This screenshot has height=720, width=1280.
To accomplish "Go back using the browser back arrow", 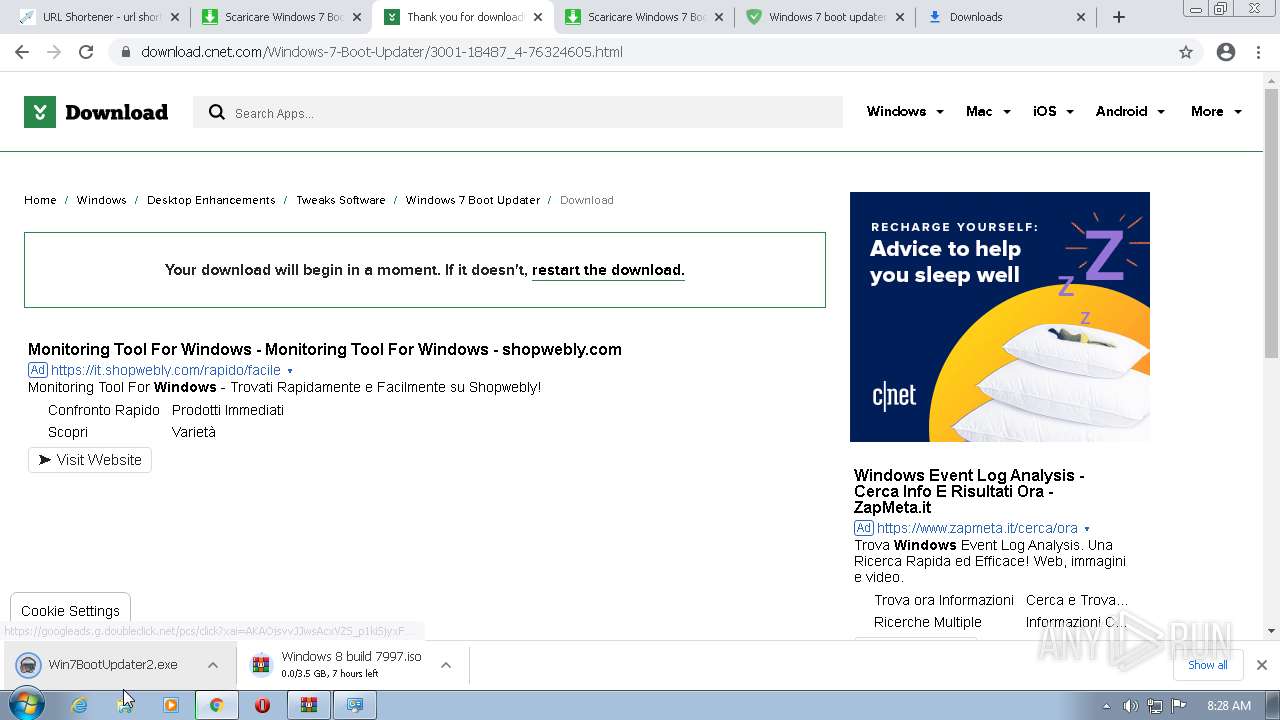I will click(x=22, y=52).
